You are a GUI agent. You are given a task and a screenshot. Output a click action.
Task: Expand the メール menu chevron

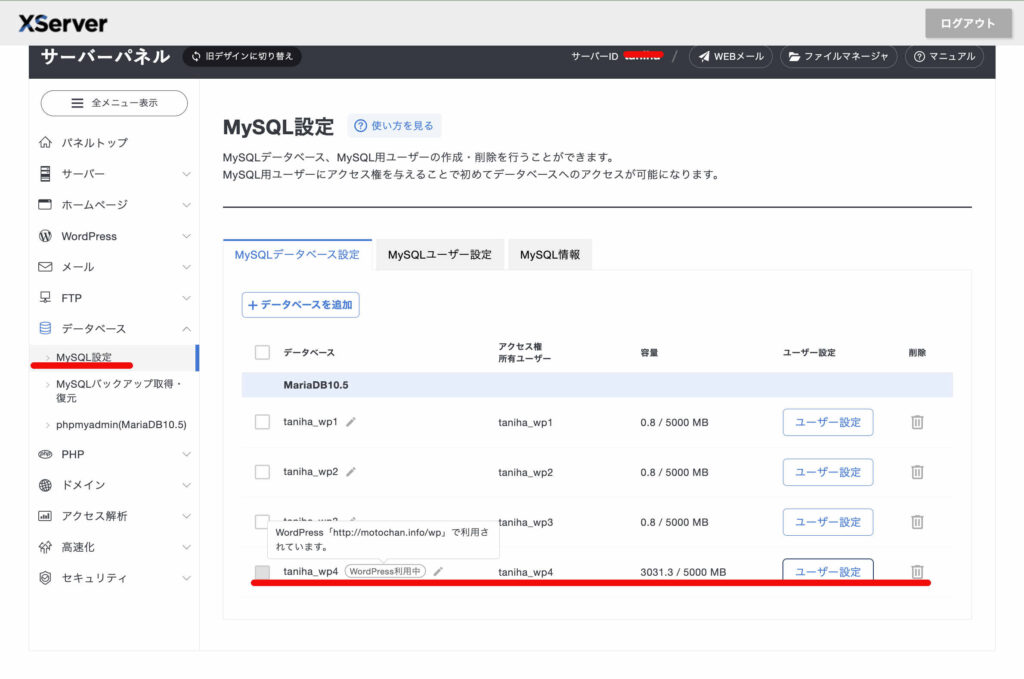click(187, 267)
